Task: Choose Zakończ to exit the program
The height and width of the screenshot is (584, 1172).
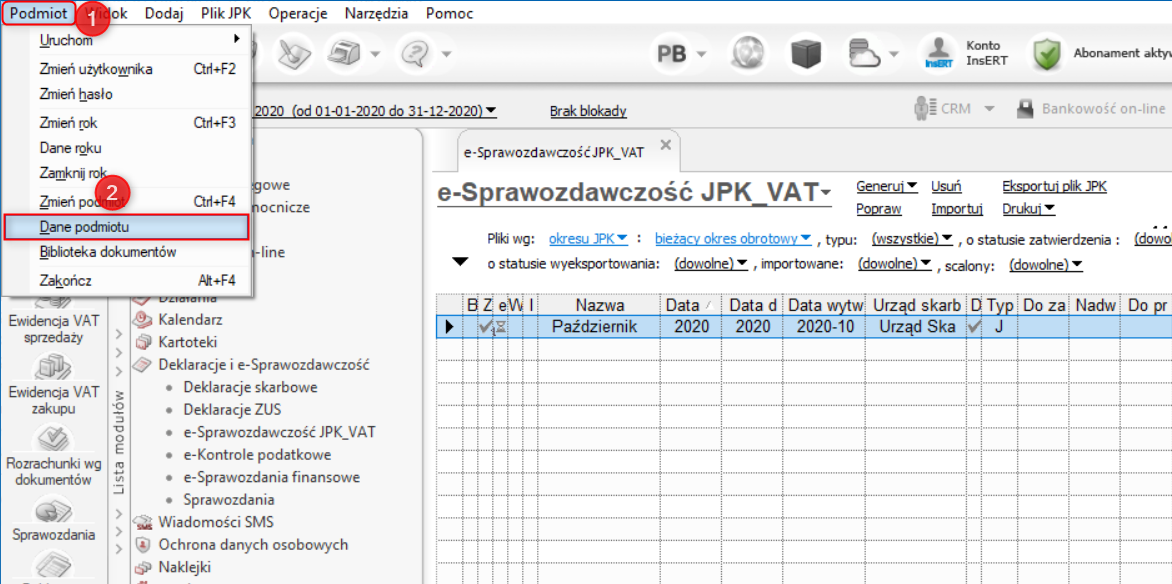Action: point(126,281)
